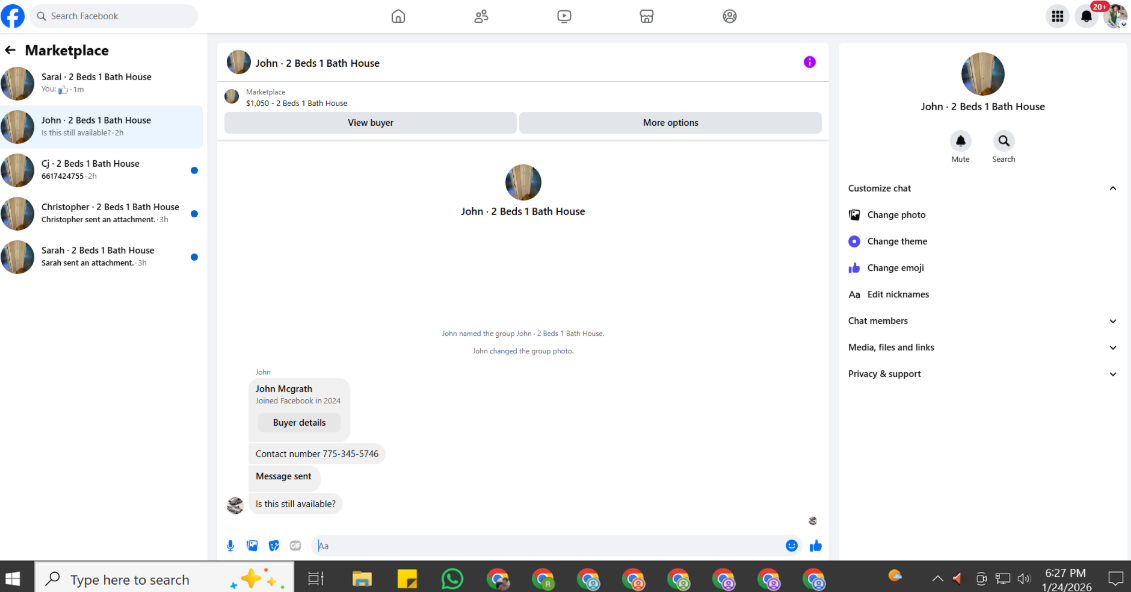
Task: Open File Explorer from taskbar
Action: [x=361, y=579]
